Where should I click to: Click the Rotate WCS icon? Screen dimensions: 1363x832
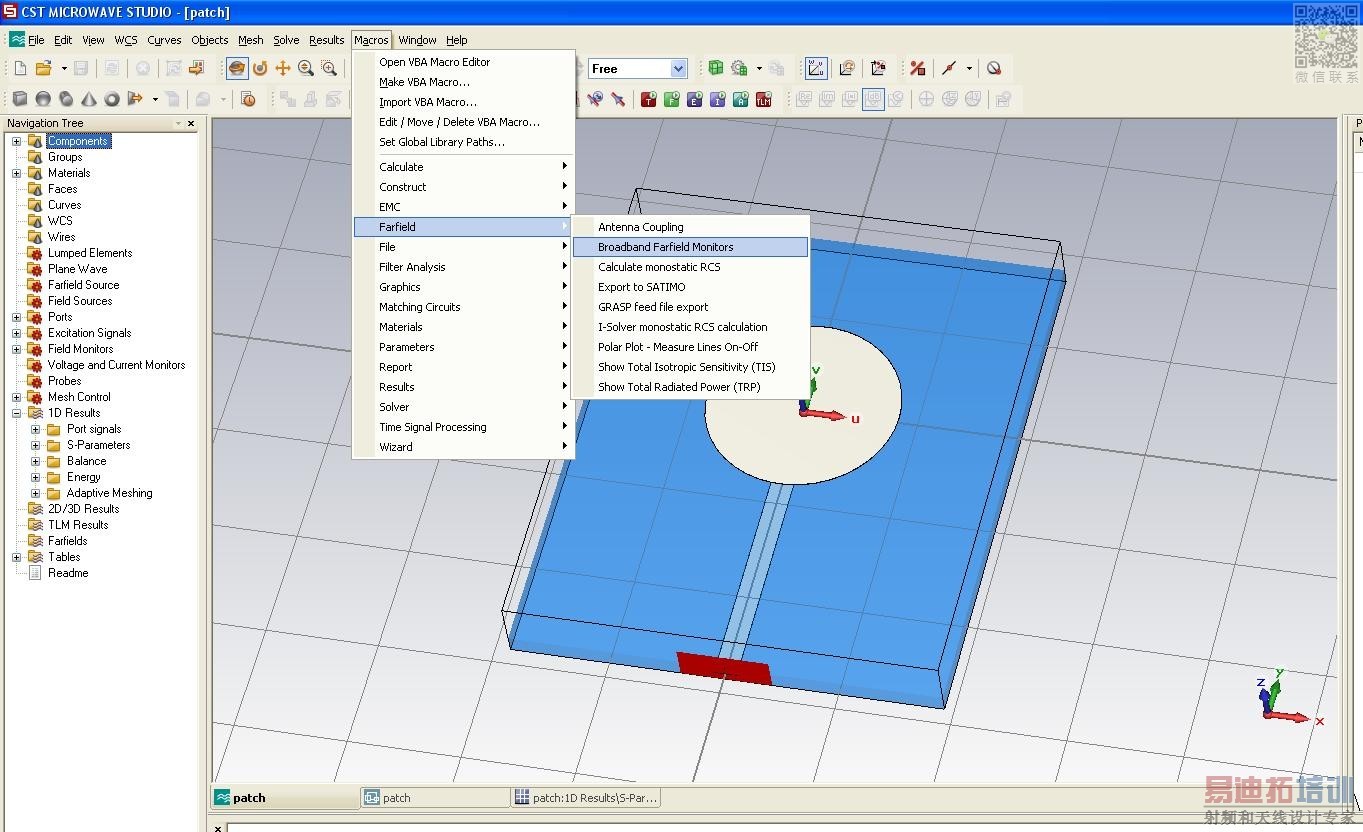[x=847, y=68]
